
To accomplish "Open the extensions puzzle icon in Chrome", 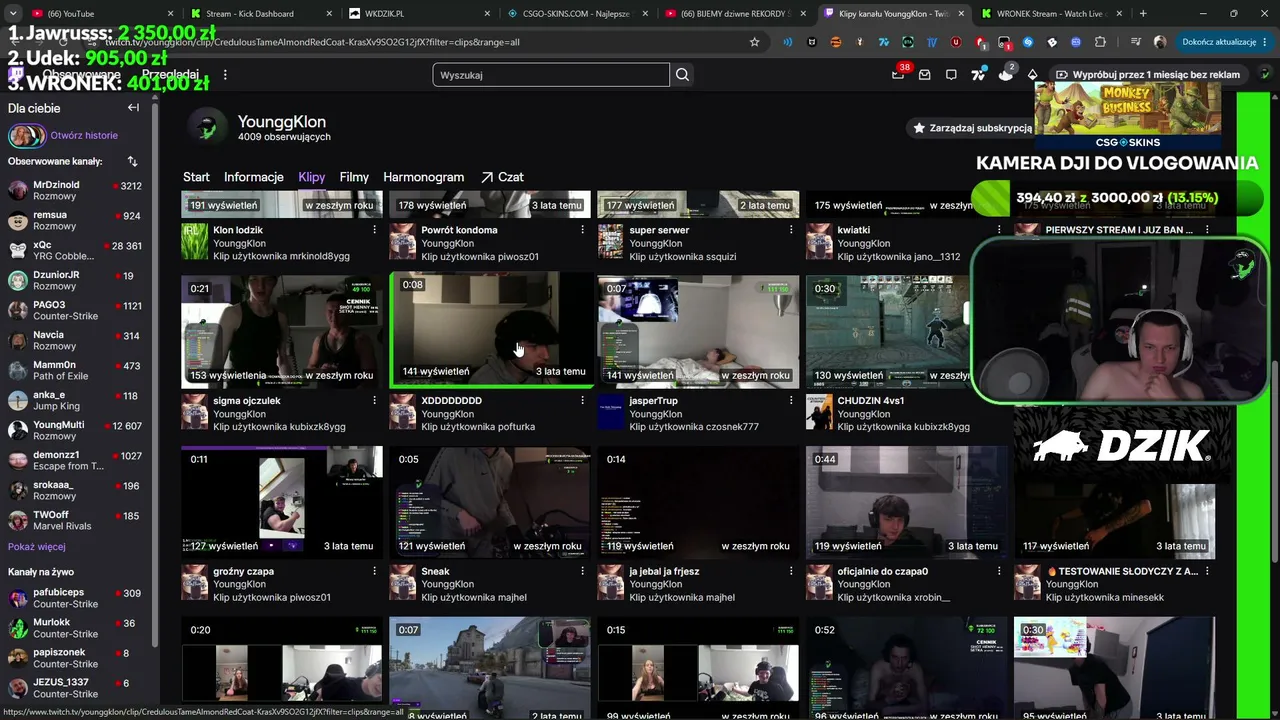I will 1100,42.
